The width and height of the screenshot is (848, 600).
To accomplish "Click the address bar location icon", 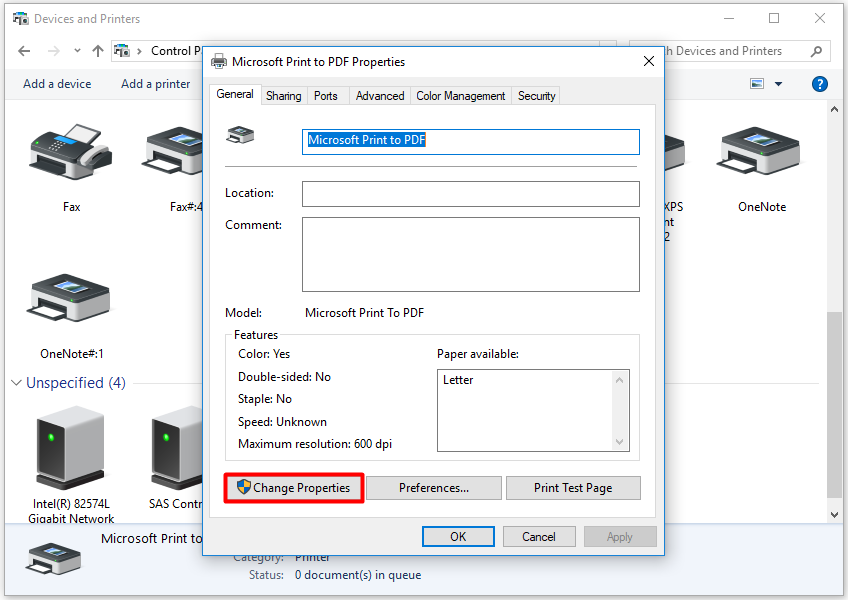I will (122, 51).
